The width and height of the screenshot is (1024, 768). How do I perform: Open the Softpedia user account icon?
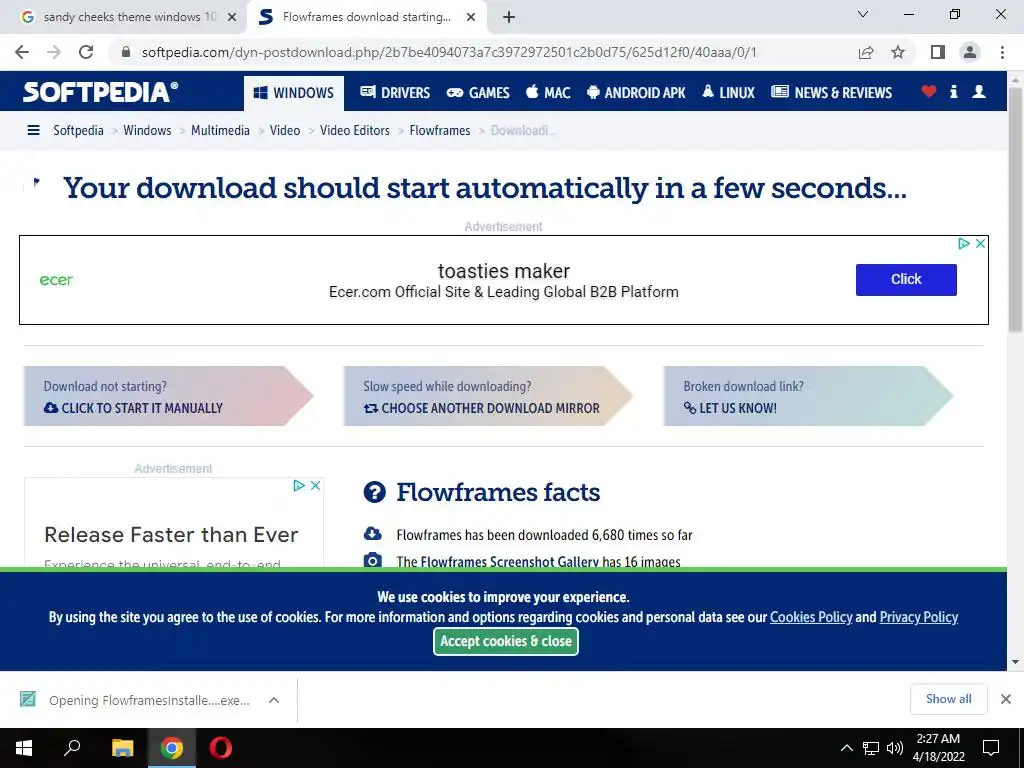click(979, 91)
